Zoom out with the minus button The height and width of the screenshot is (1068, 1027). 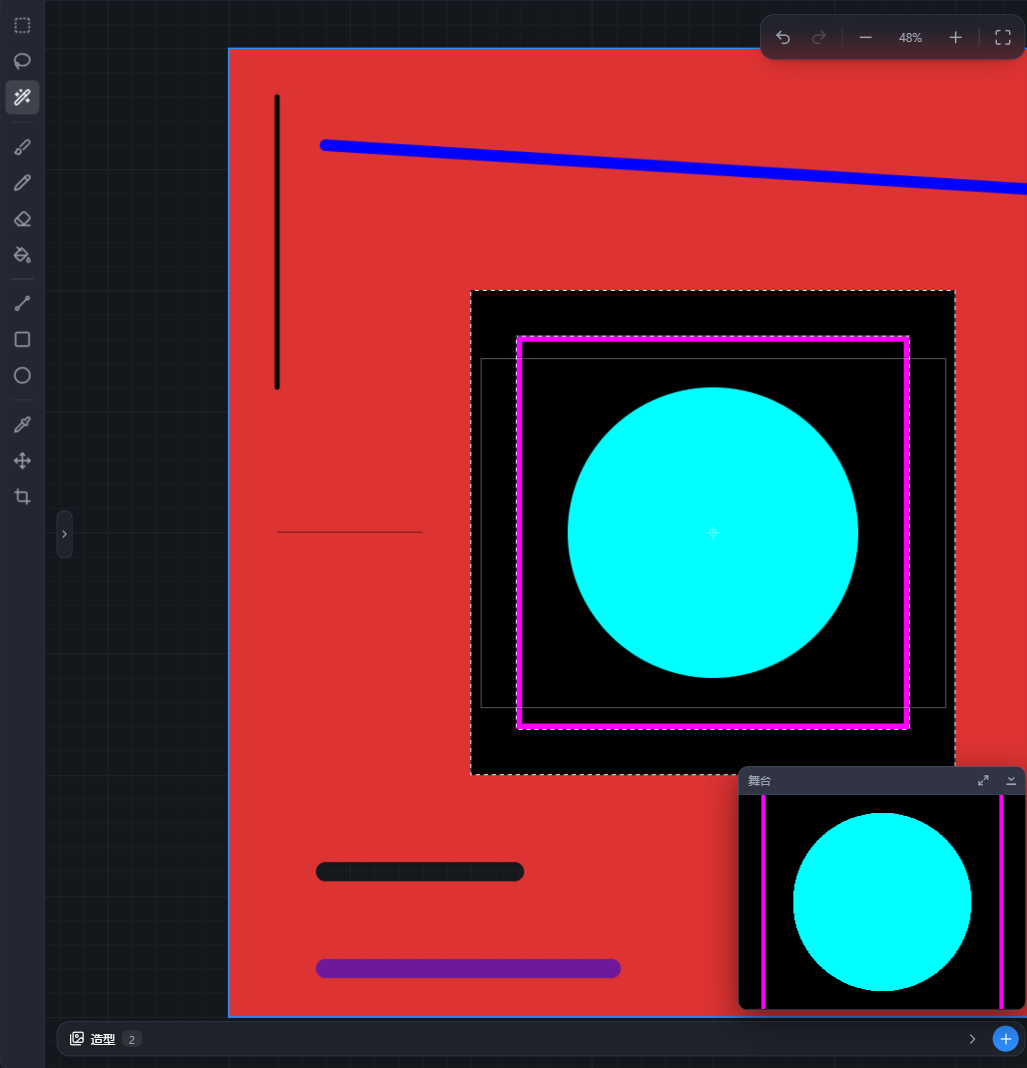click(x=866, y=37)
